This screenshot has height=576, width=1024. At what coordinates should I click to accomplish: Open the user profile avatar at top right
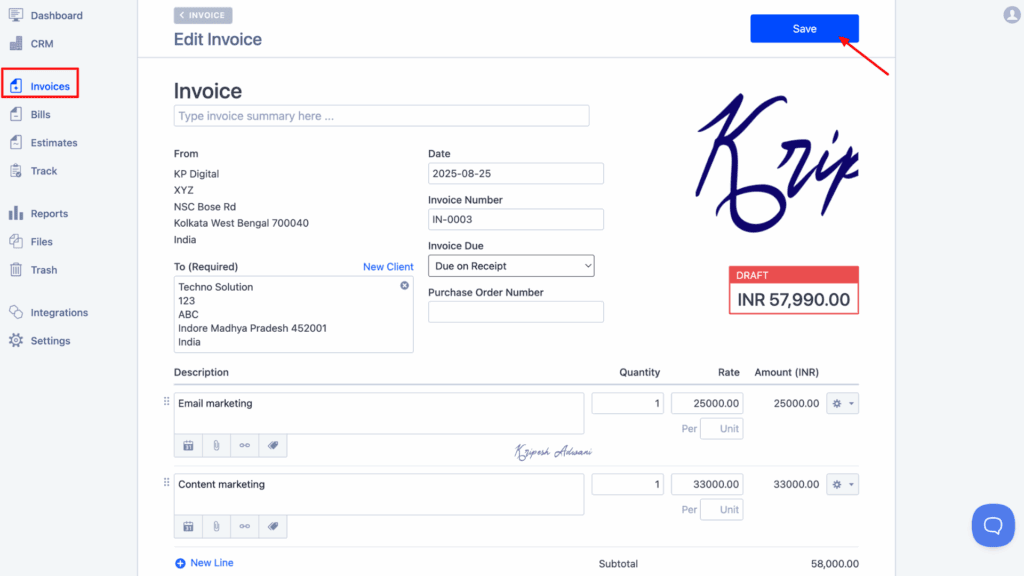point(1009,14)
